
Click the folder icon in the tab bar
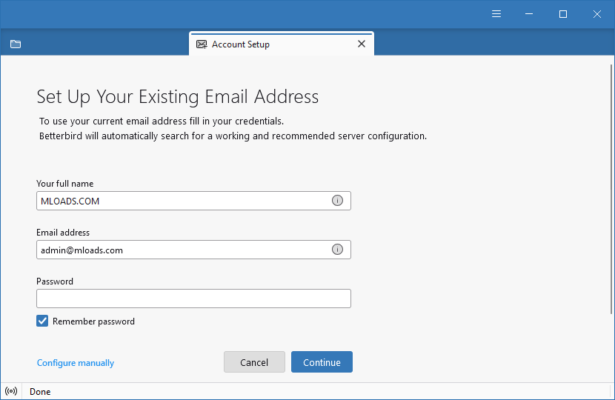pos(15,44)
